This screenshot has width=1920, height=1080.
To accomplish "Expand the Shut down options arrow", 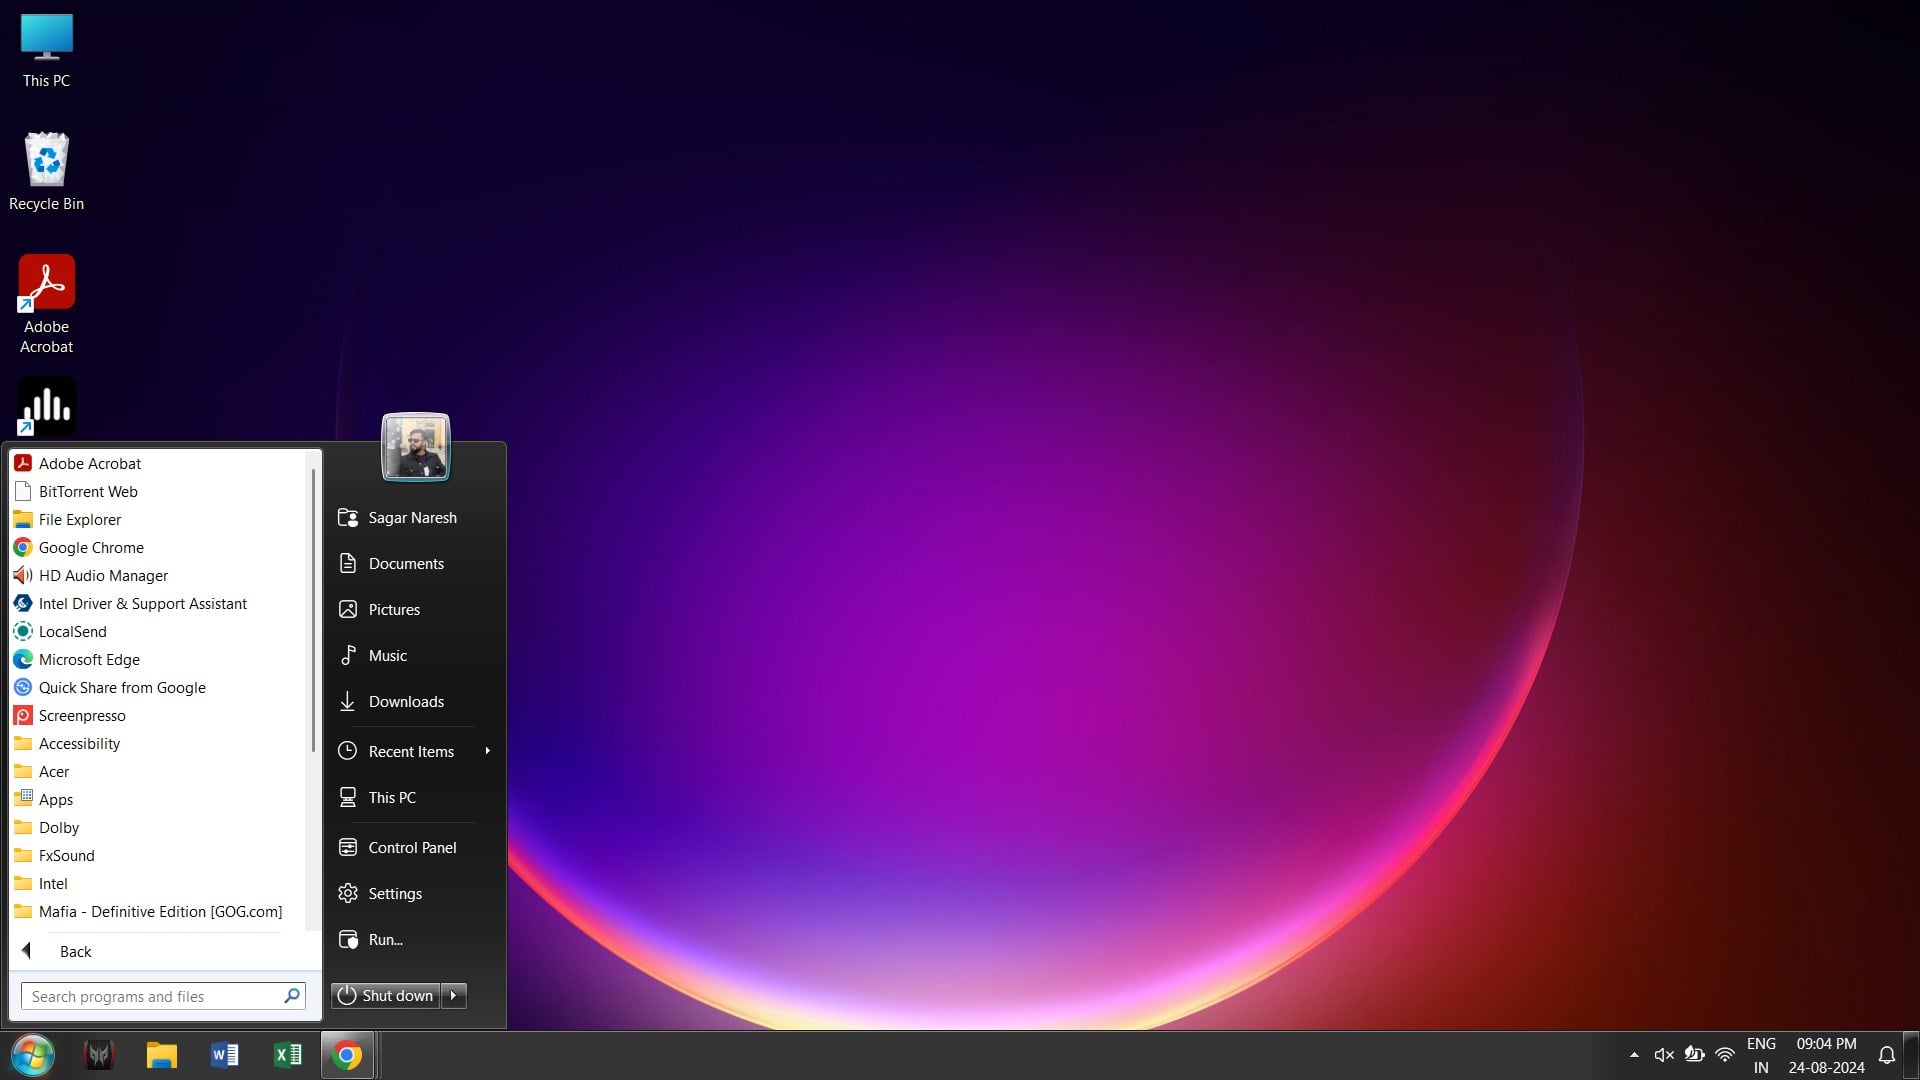I will coord(455,995).
